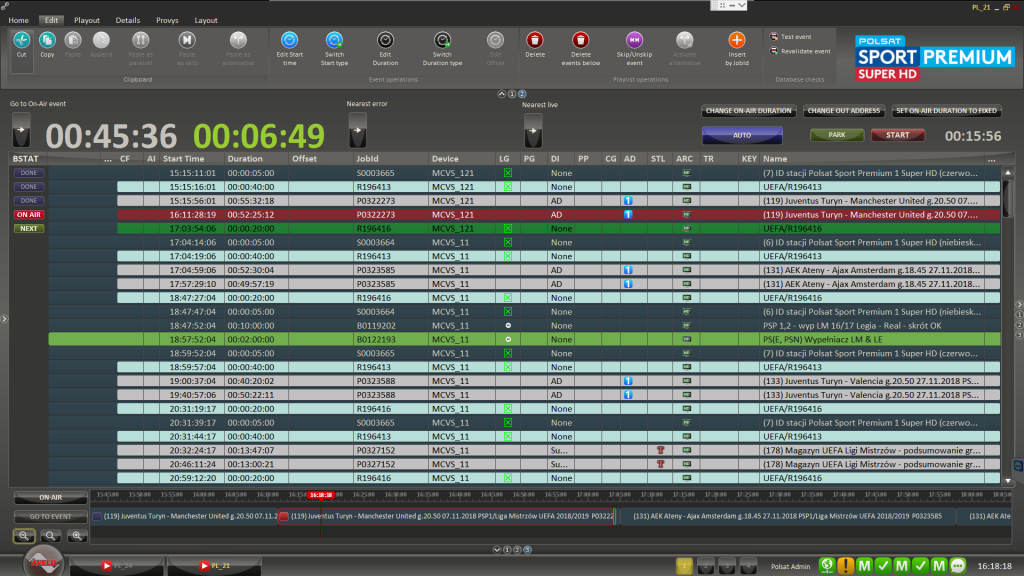Click the Switch Start type icon

(x=334, y=41)
